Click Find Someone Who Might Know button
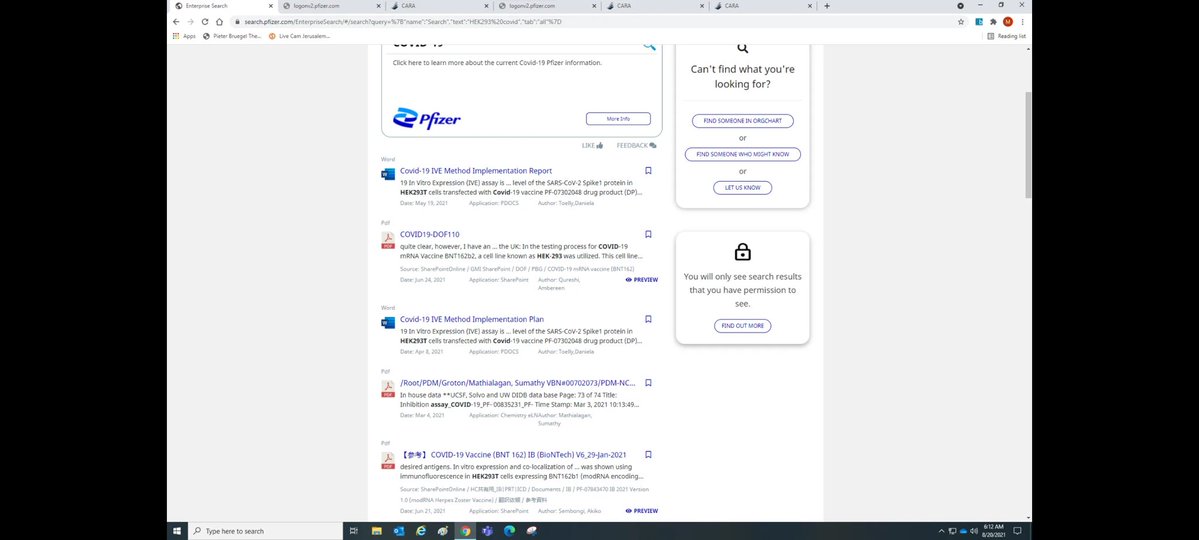The height and width of the screenshot is (540, 1199). pos(742,154)
